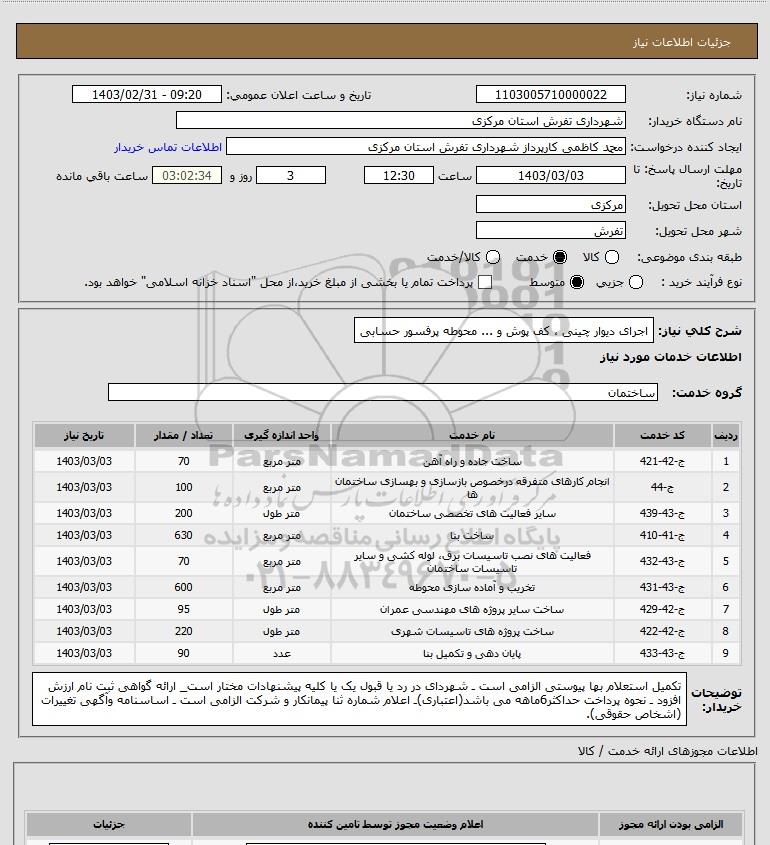Viewport: 770px width, 845px height.
Task: Click service name تخریب و آماده سازی محوطه
Action: [472, 587]
